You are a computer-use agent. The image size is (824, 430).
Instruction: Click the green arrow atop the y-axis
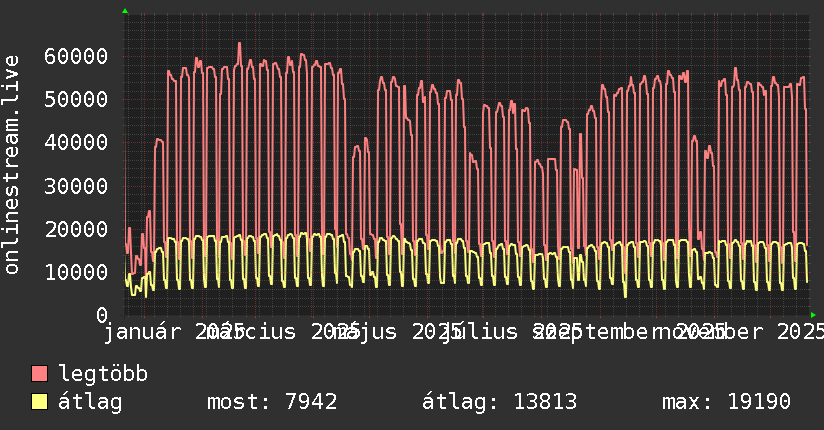pos(124,11)
